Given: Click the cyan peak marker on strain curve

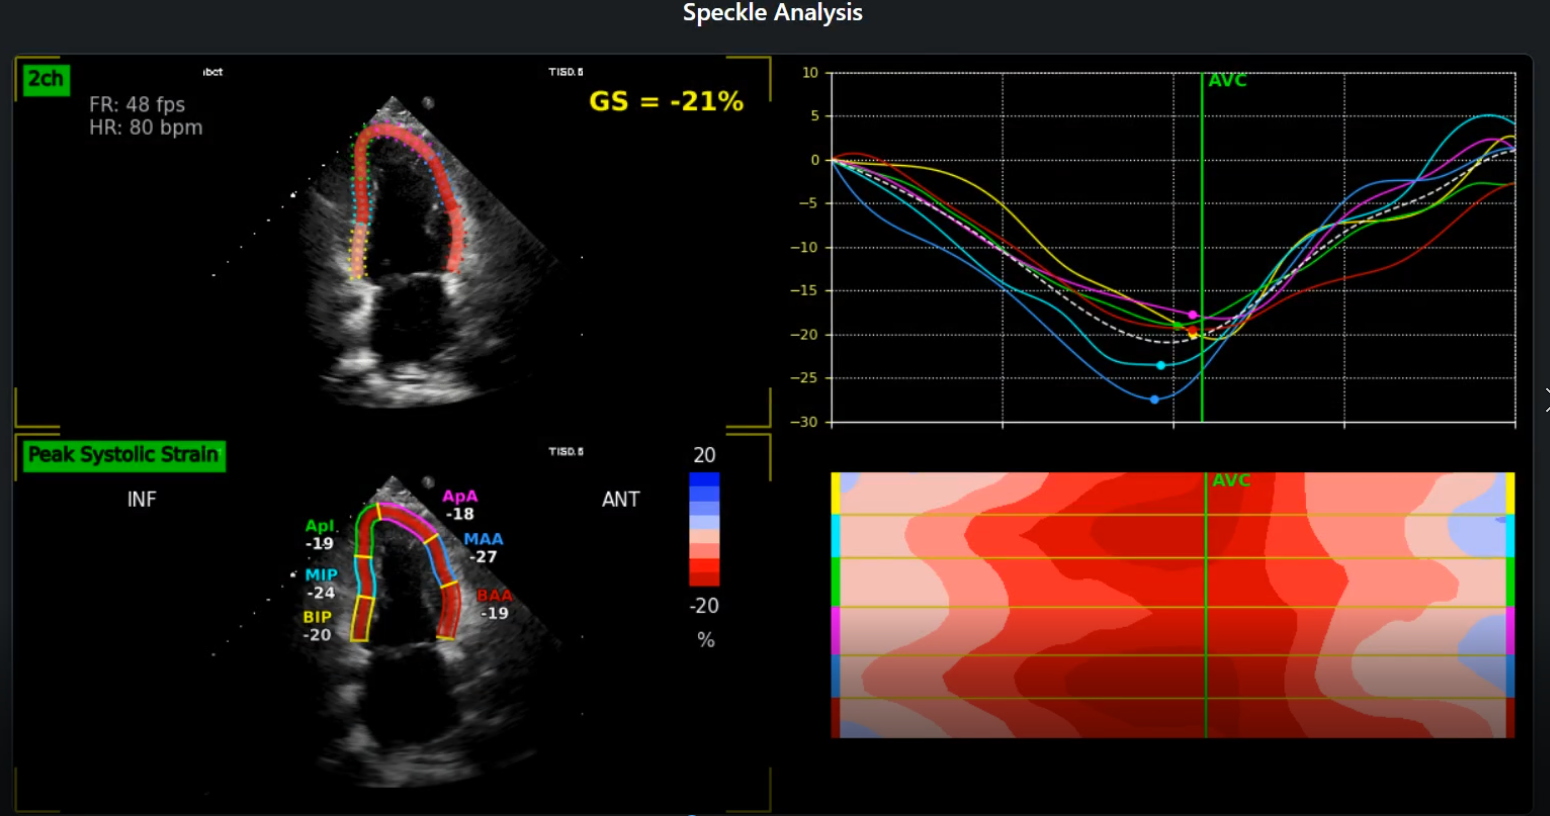Looking at the screenshot, I should point(1160,366).
